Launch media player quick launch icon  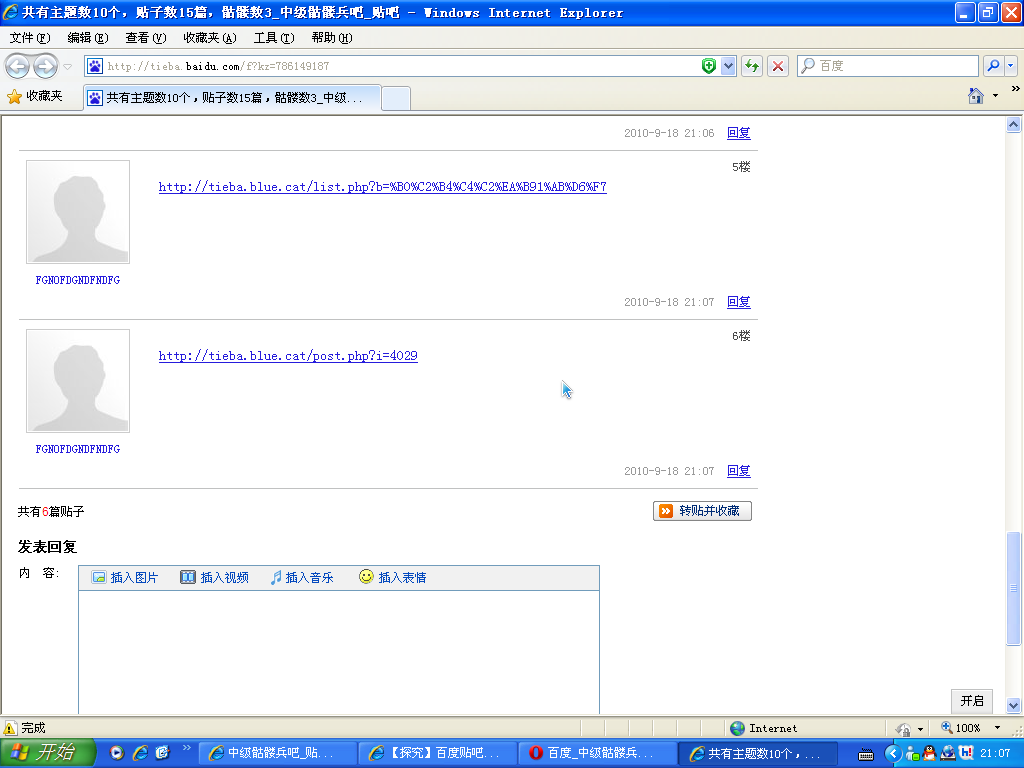117,753
